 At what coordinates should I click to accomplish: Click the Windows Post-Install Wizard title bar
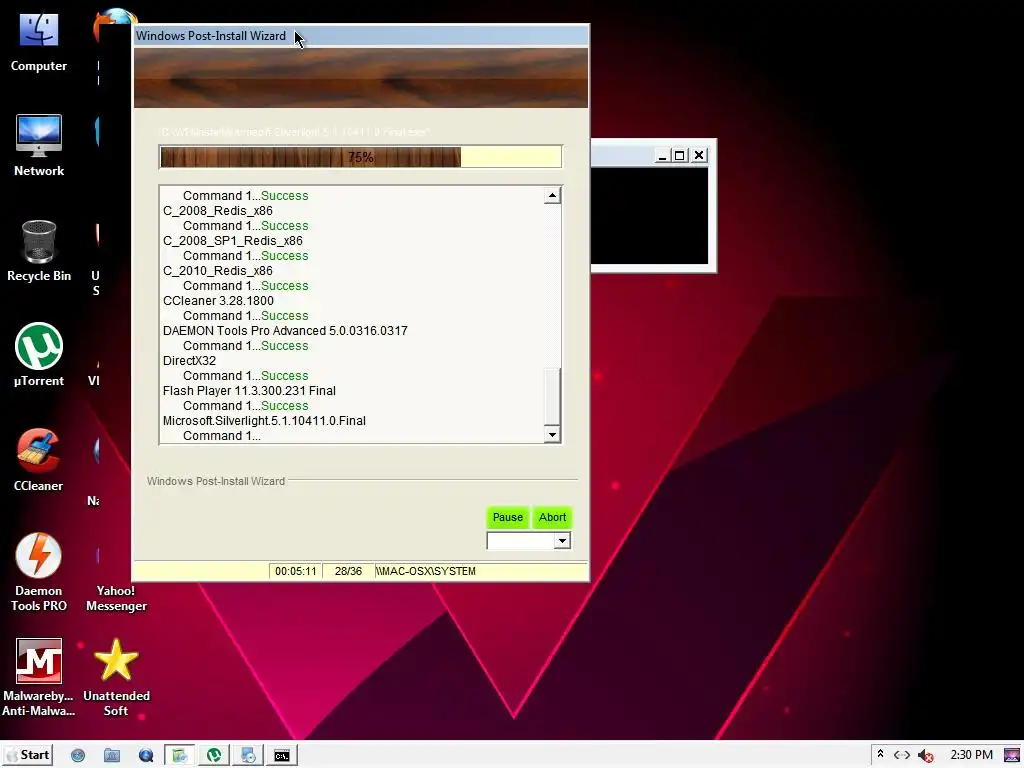pyautogui.click(x=360, y=36)
